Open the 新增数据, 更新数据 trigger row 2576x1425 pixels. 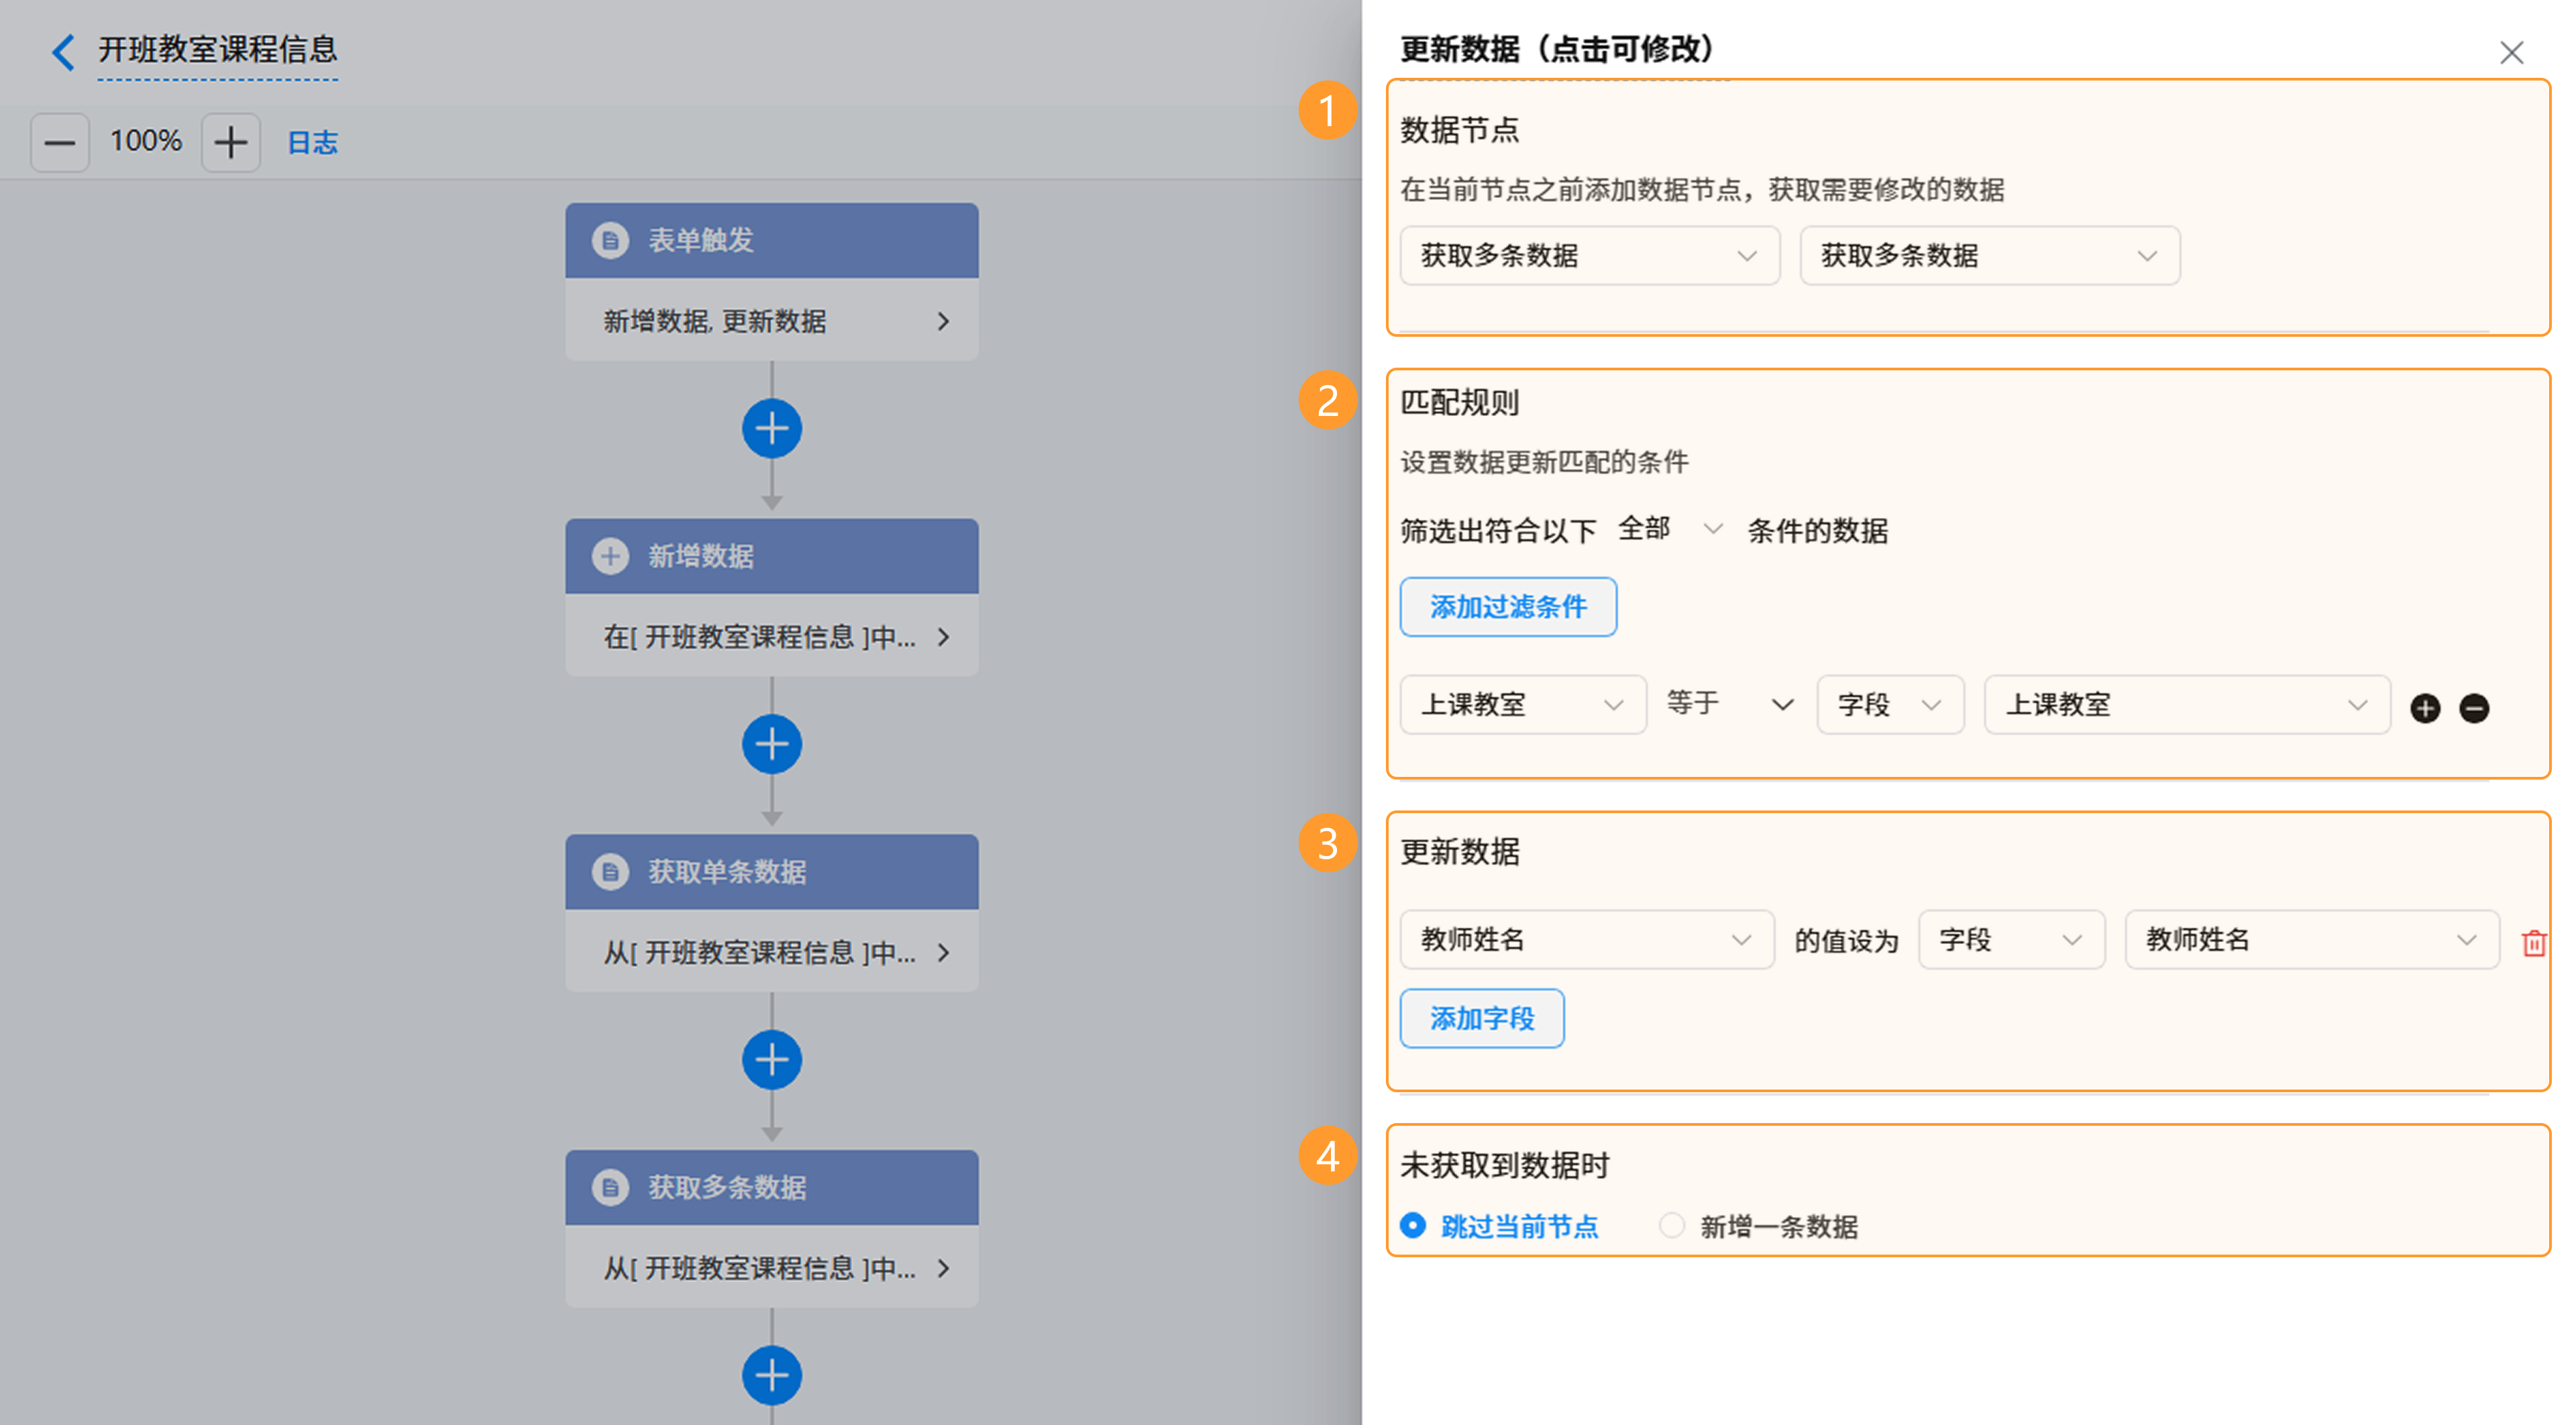pos(772,321)
